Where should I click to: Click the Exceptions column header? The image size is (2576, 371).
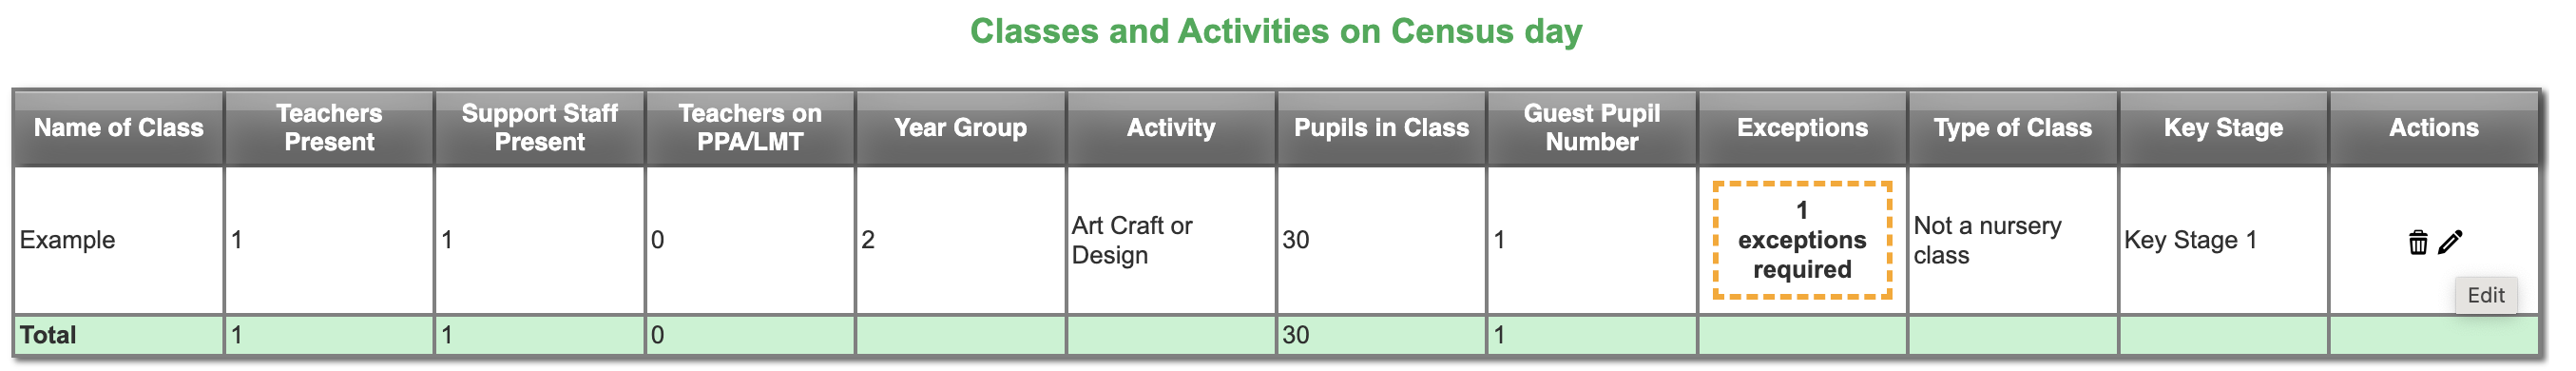(x=1802, y=128)
